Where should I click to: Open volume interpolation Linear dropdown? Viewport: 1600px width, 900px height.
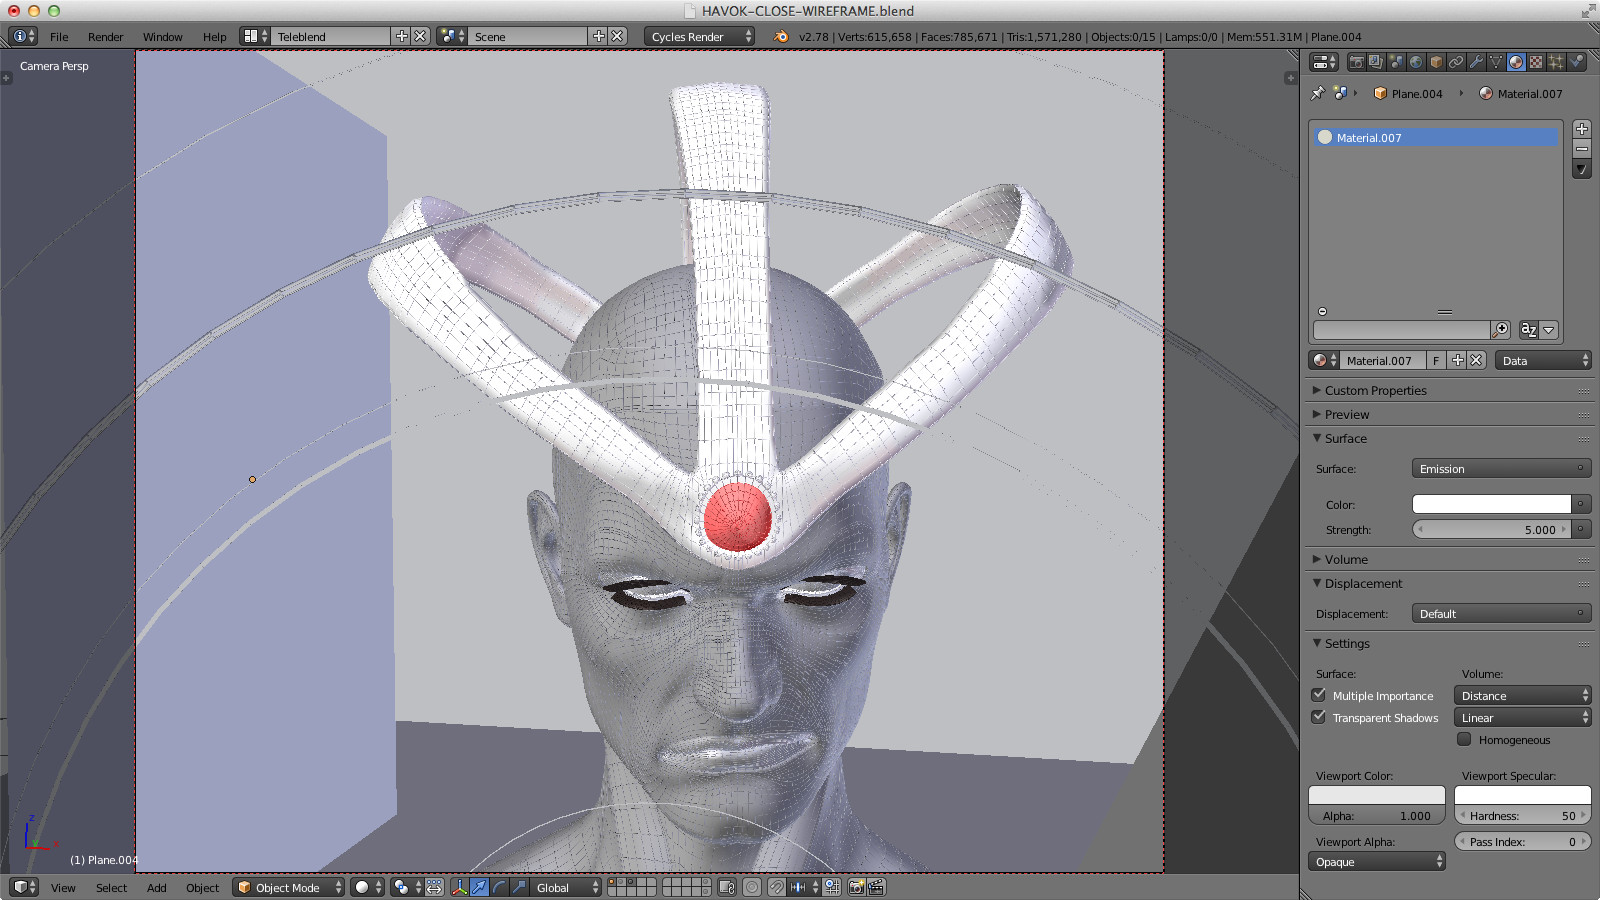[1522, 717]
